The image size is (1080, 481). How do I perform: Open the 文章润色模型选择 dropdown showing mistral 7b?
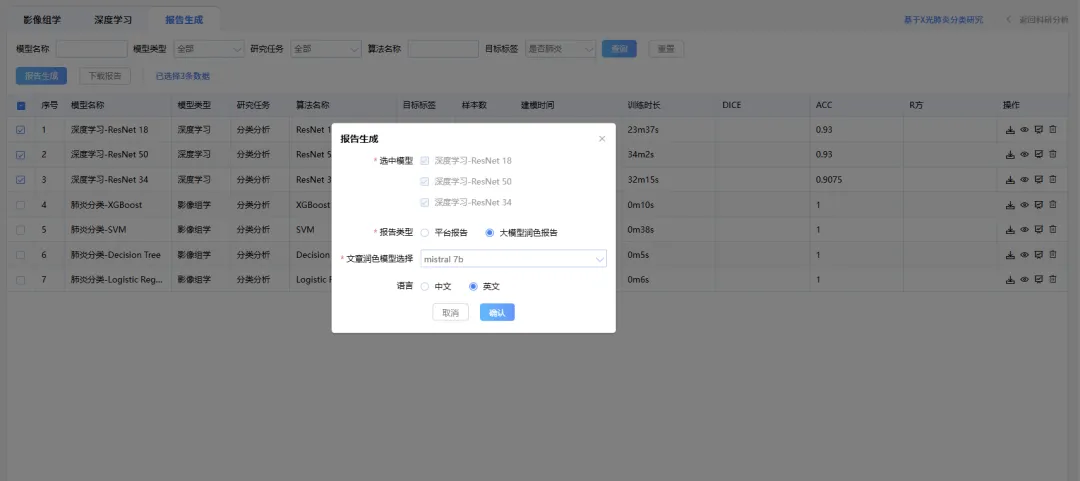click(513, 259)
